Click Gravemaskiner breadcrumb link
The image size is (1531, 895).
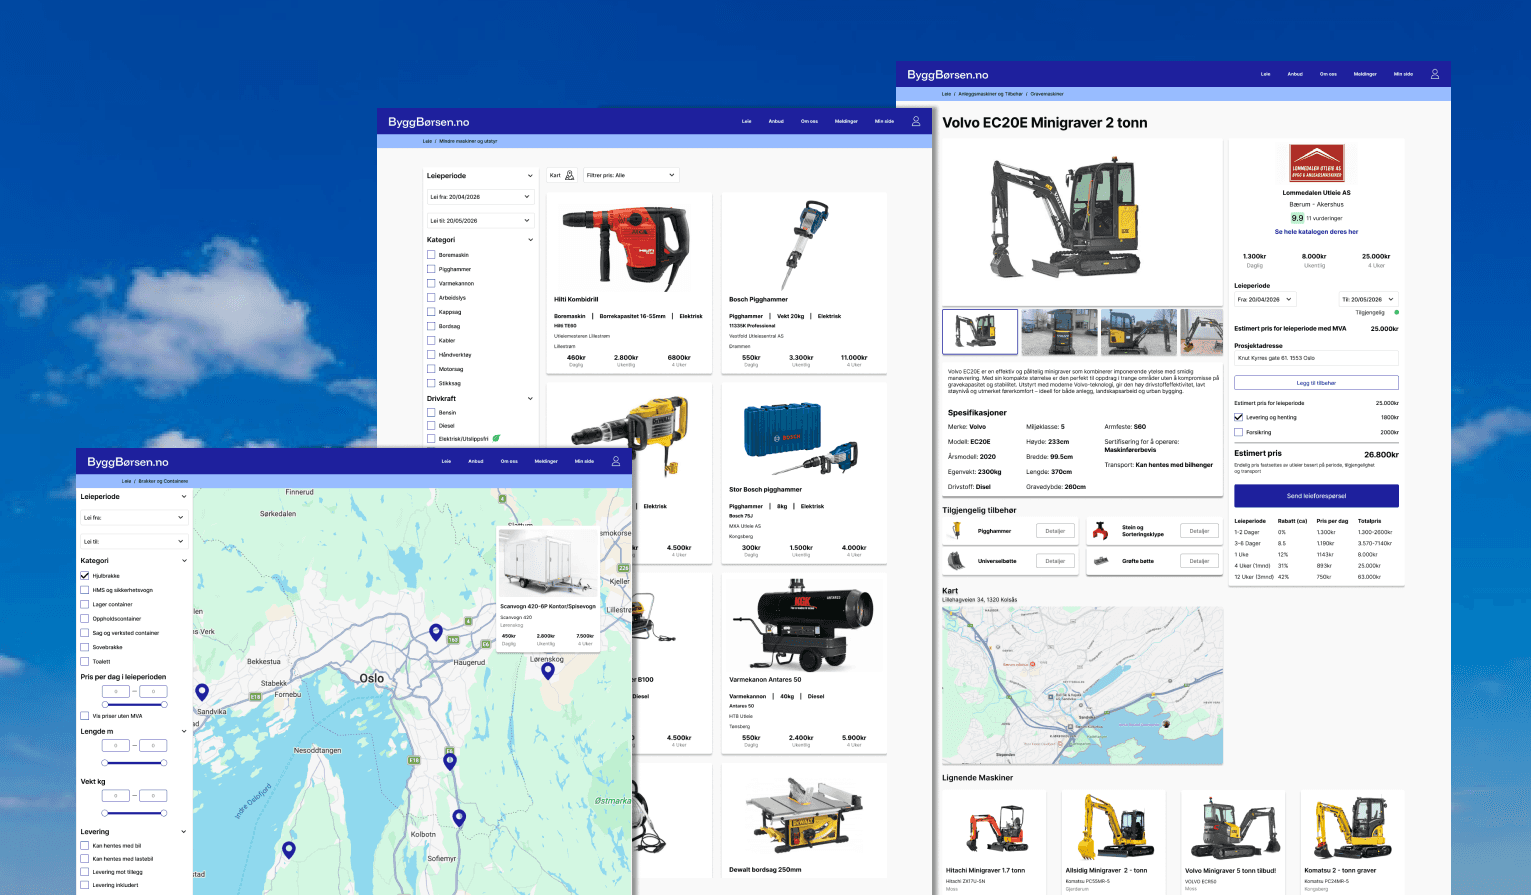1047,94
